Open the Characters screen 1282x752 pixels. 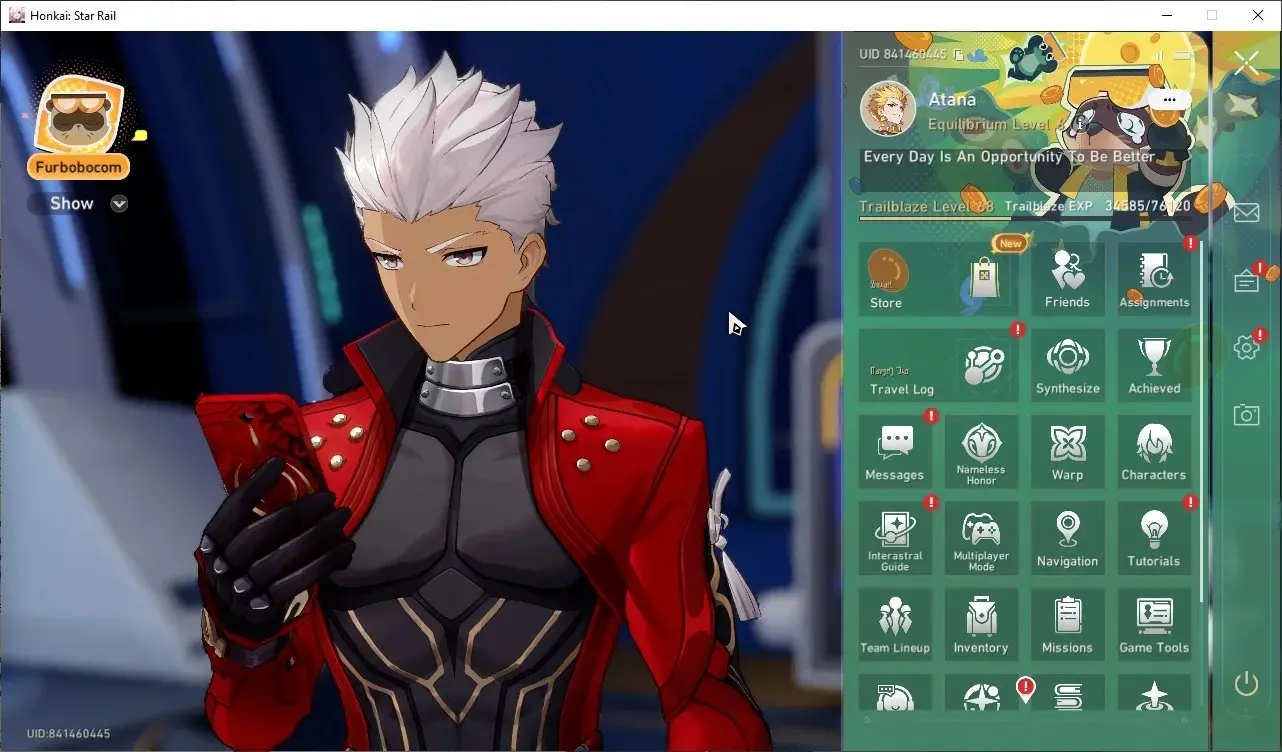1154,452
